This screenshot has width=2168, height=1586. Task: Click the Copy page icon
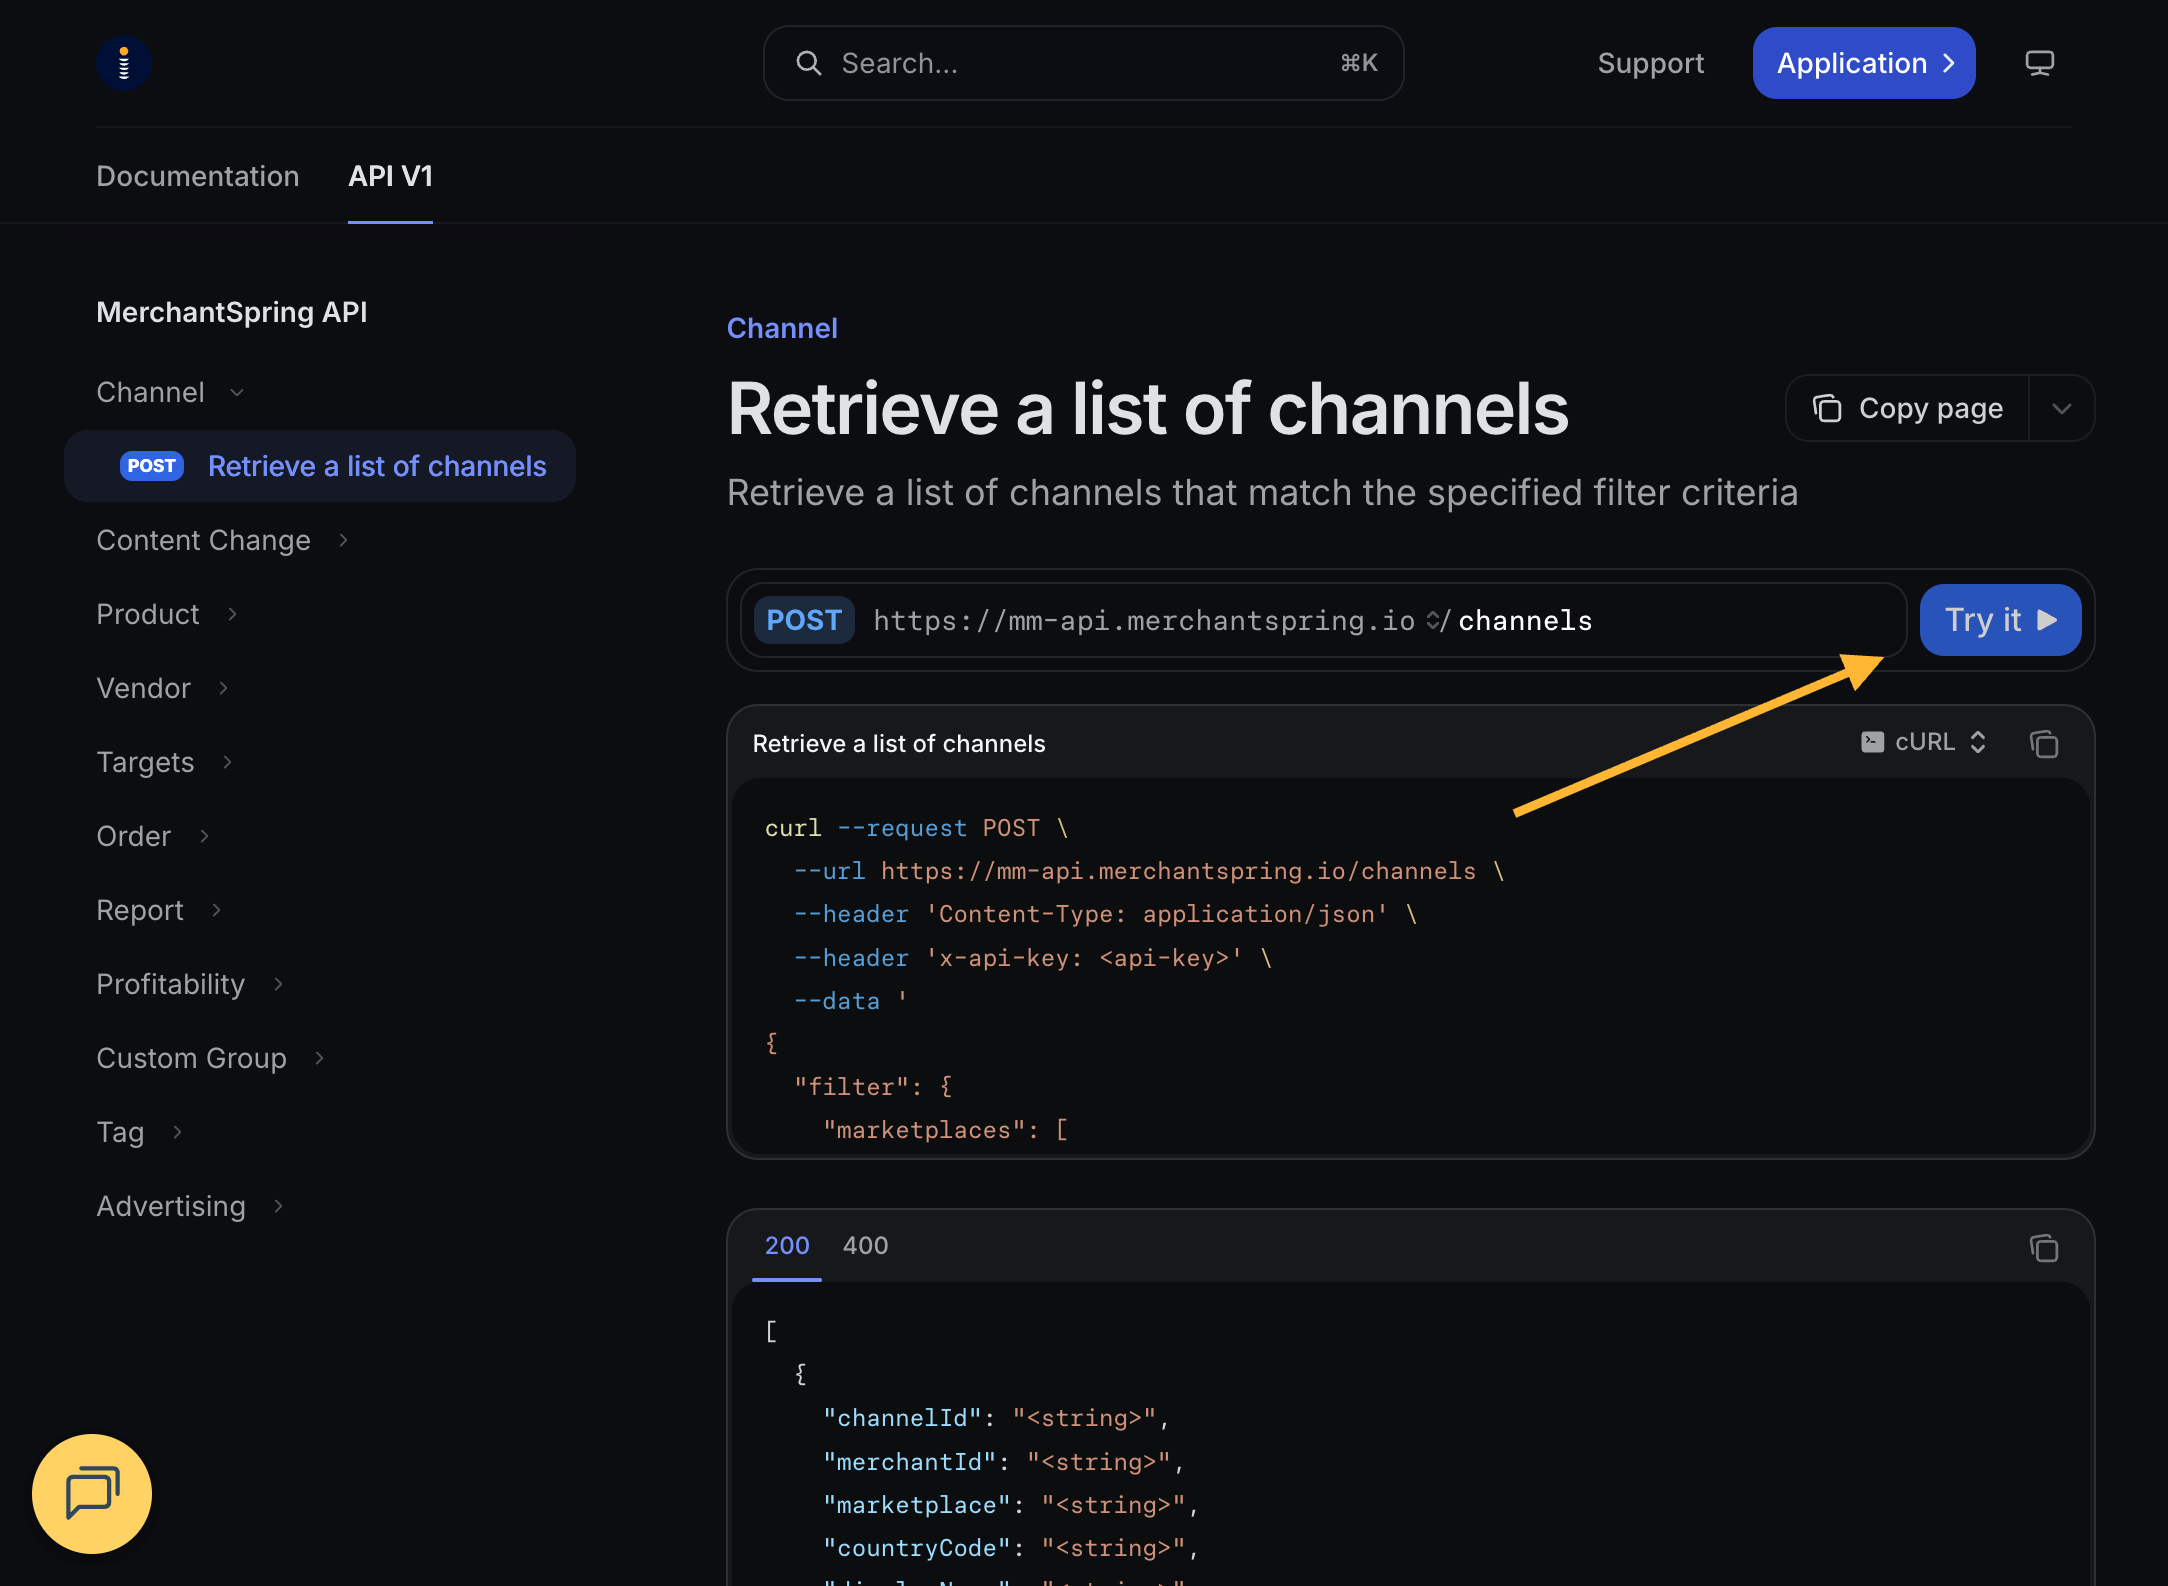[x=1827, y=408]
